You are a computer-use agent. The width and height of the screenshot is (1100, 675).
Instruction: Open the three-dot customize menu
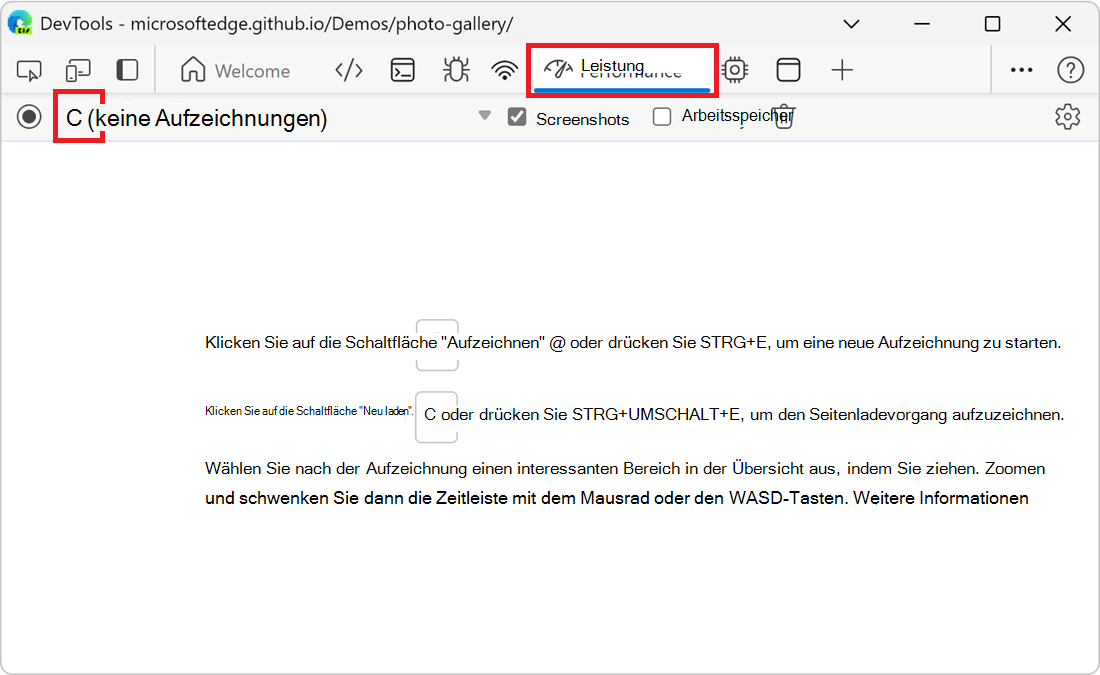coord(1021,70)
